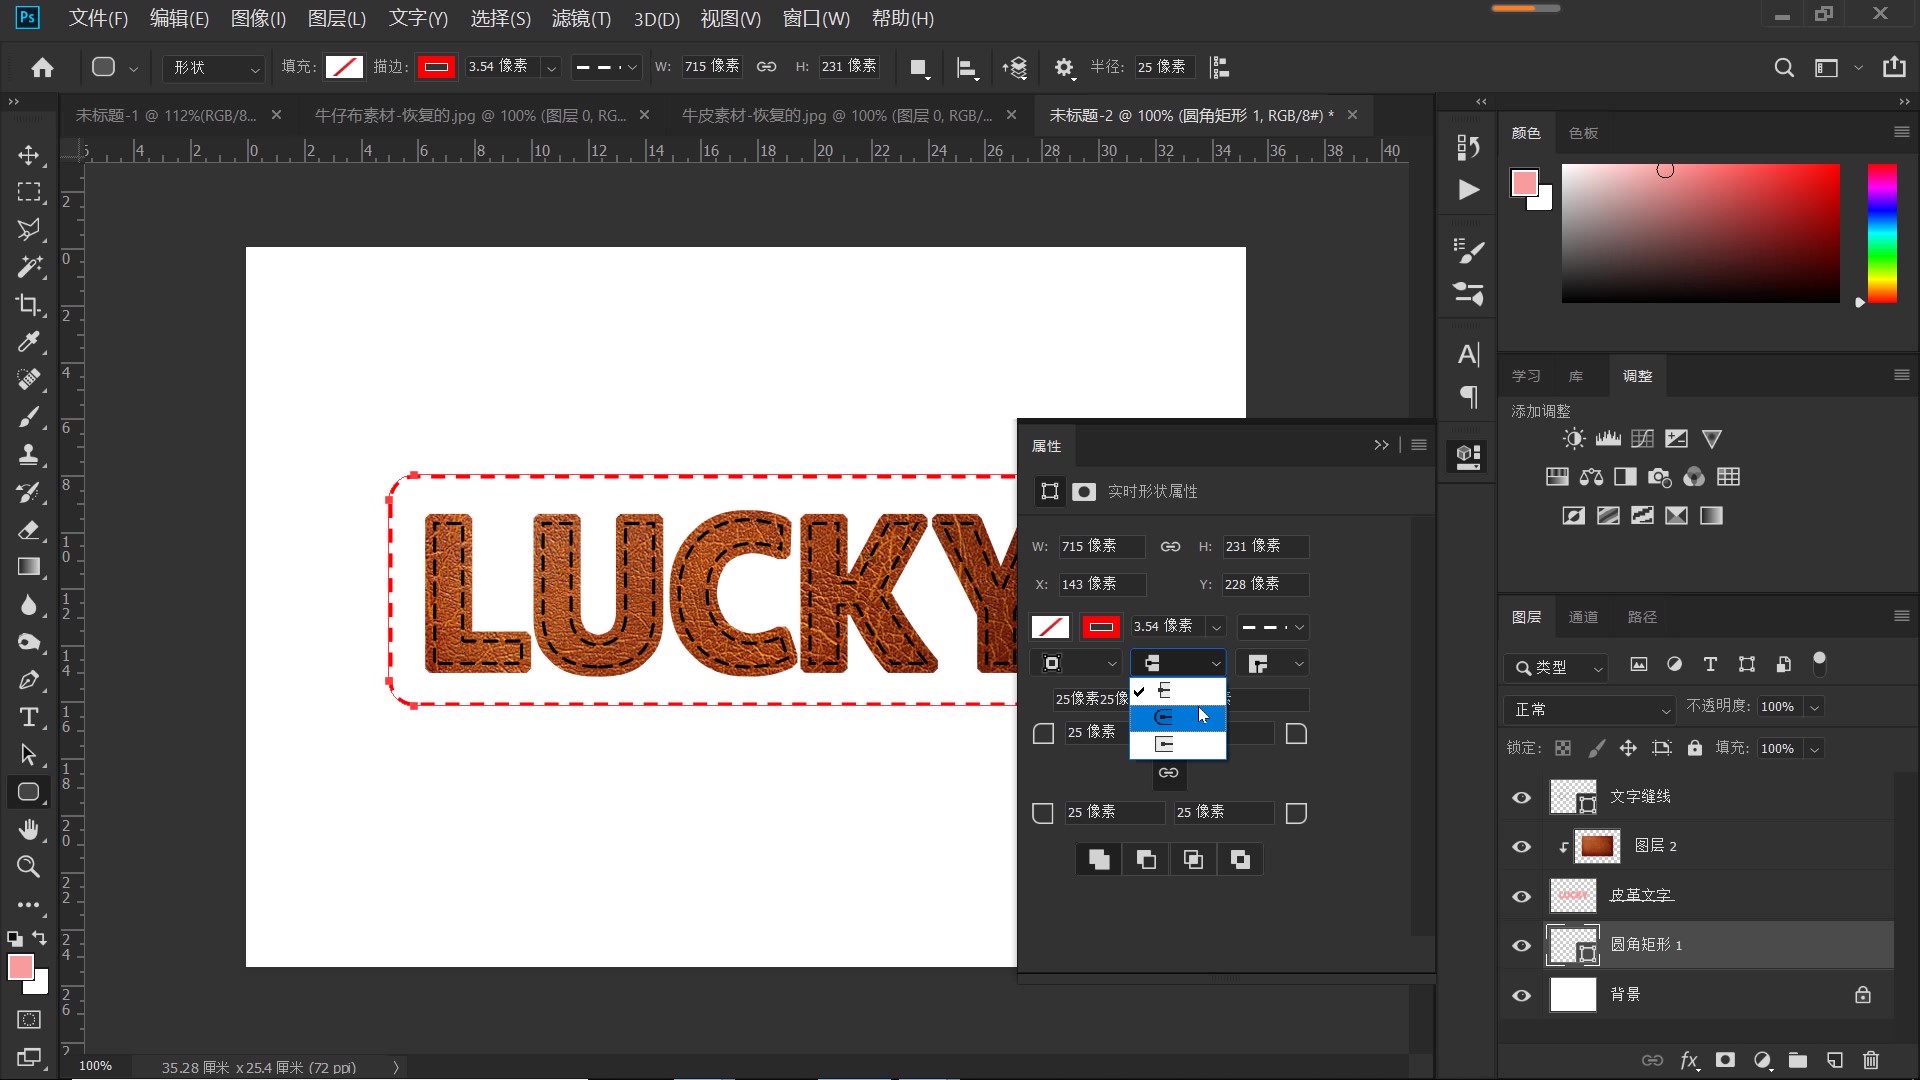The image size is (1920, 1080).
Task: Select the Hand tool
Action: click(x=28, y=829)
